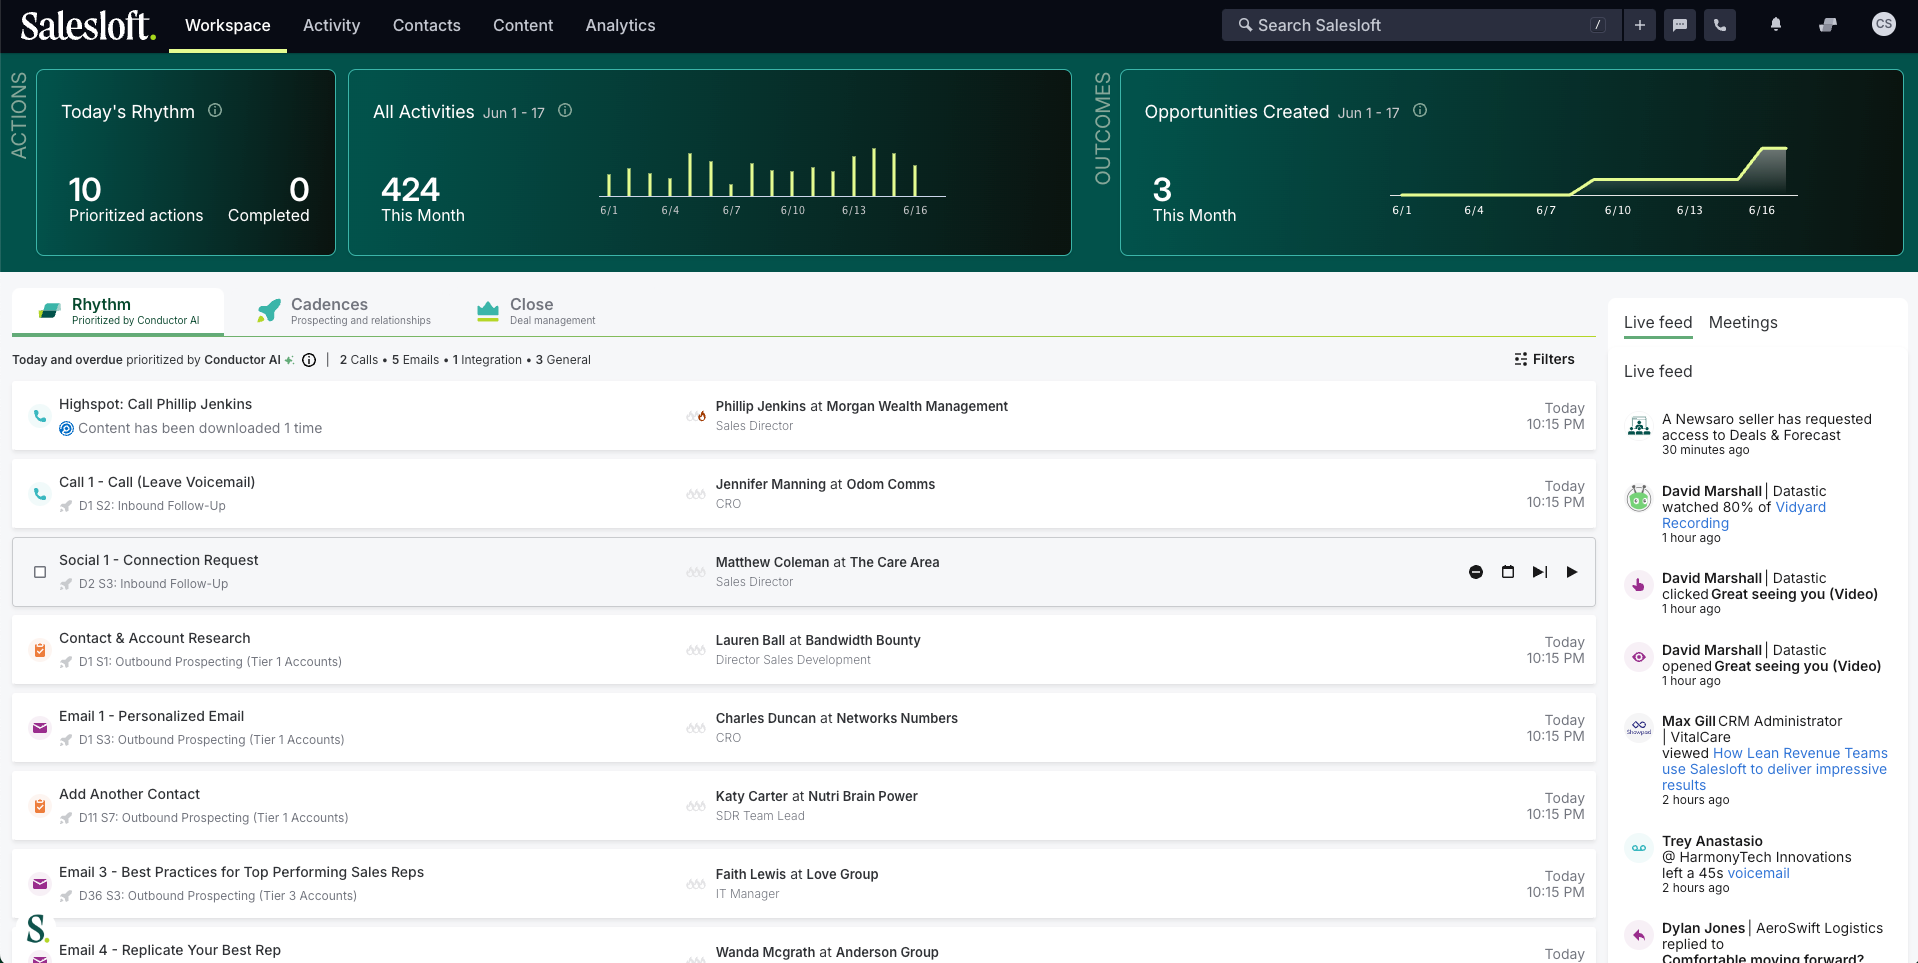Screen dimensions: 1918x963
Task: Open the Analytics nav menu
Action: 621,26
